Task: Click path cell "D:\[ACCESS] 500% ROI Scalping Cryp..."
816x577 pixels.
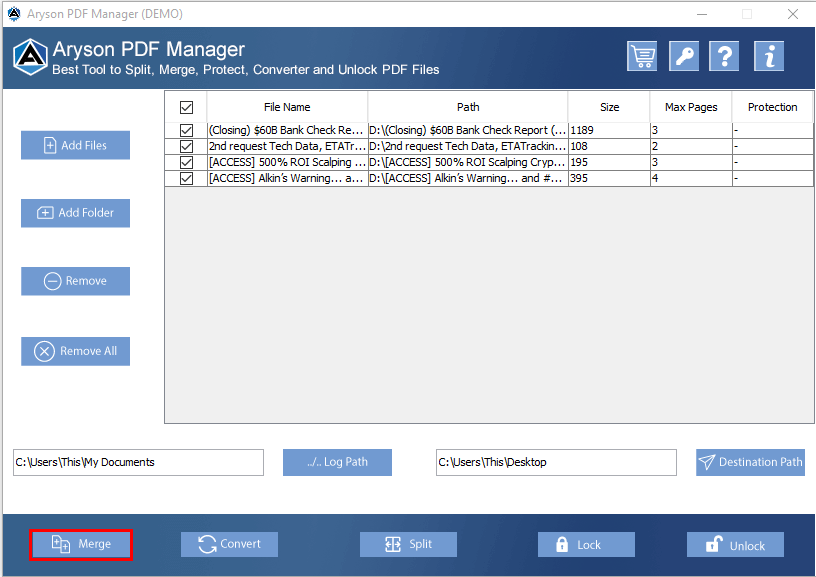Action: click(468, 162)
